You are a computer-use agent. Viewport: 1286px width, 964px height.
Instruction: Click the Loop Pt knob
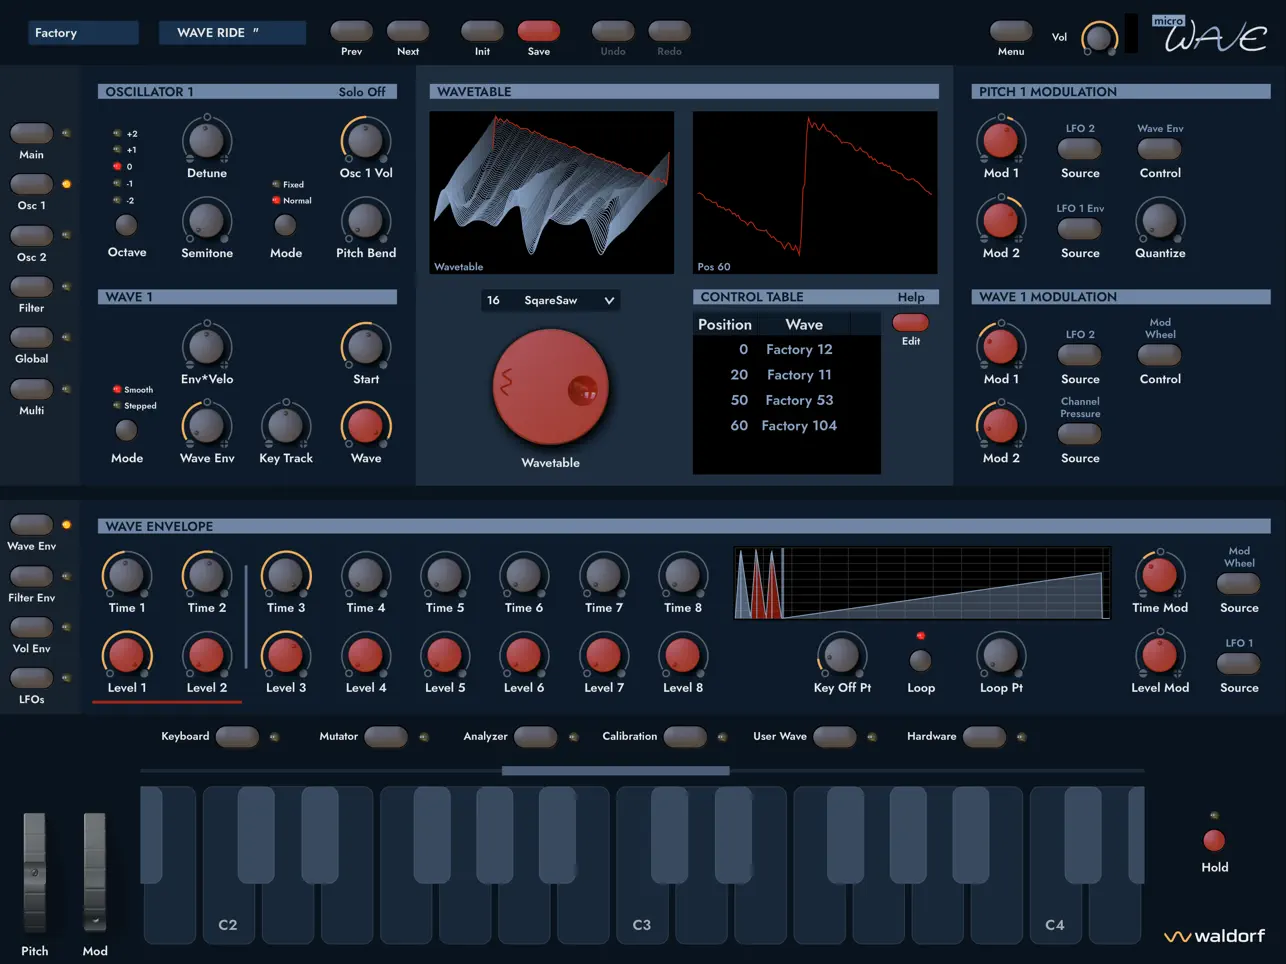pyautogui.click(x=1001, y=656)
